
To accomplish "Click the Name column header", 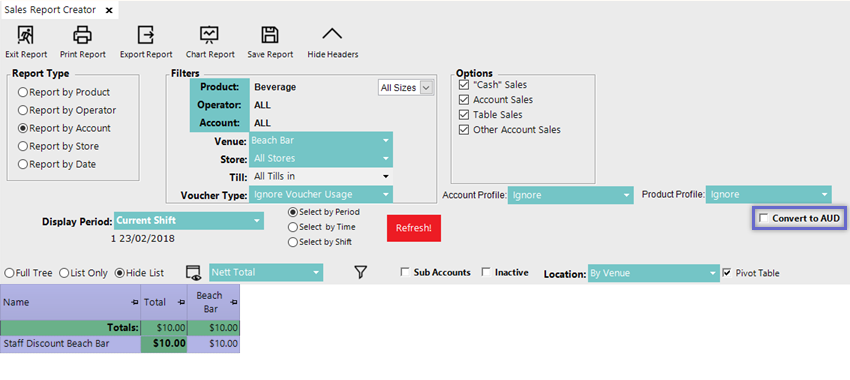I will tap(70, 302).
